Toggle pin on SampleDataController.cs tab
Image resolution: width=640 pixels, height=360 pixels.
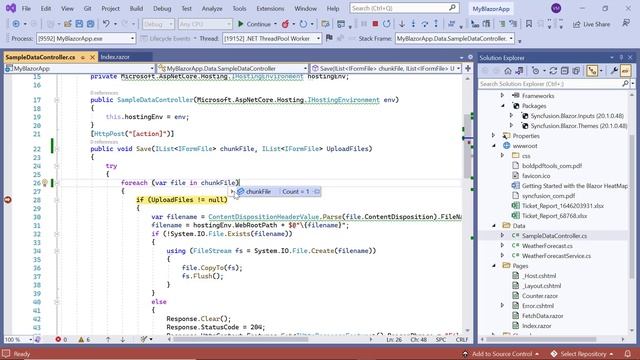click(x=83, y=57)
